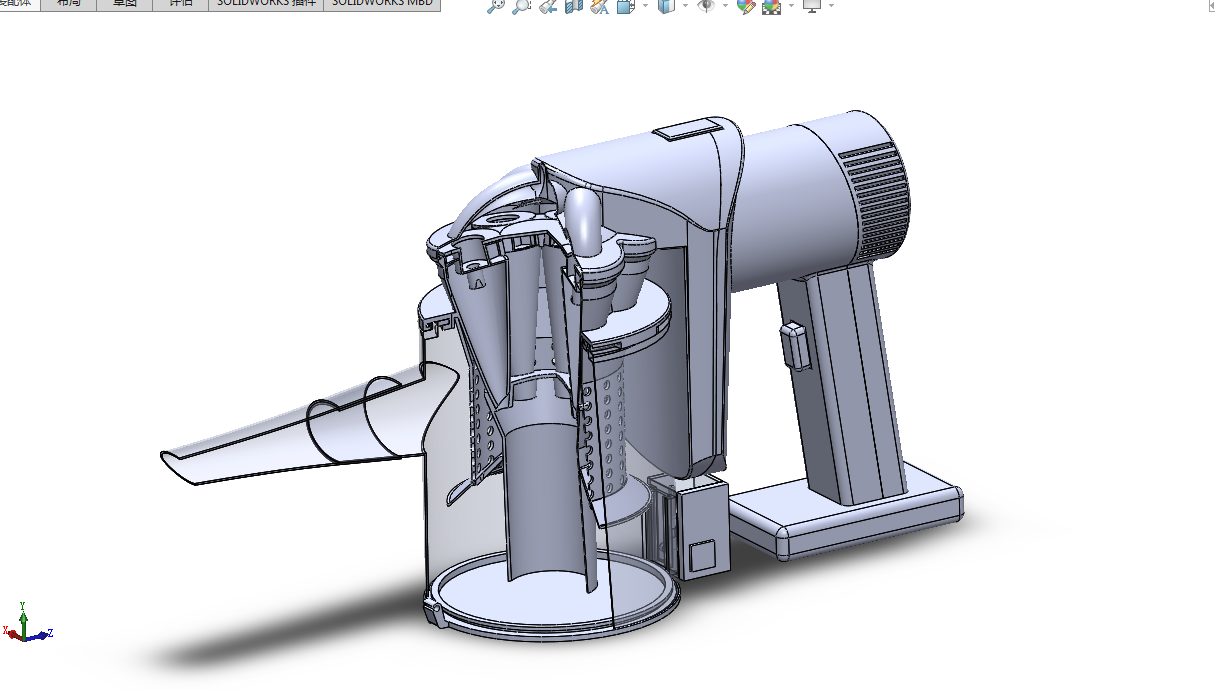Viewport: 1215px width, 690px height.
Task: Open the Hide/Show Items dropdown arrow
Action: (x=725, y=5)
